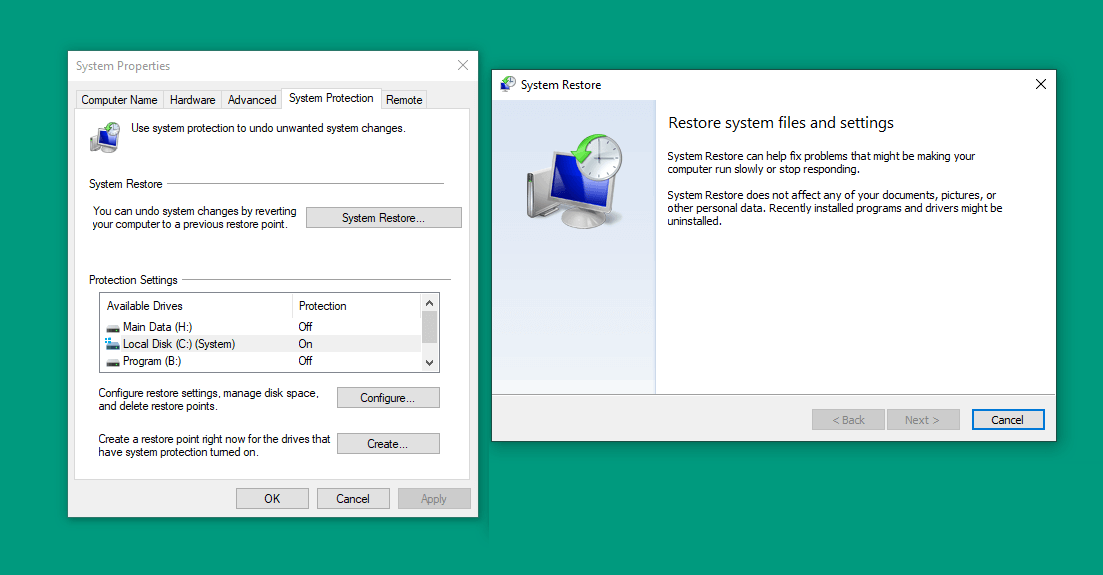Click the Off status for Main Data (H:)
Viewport: 1103px width, 575px height.
click(305, 327)
